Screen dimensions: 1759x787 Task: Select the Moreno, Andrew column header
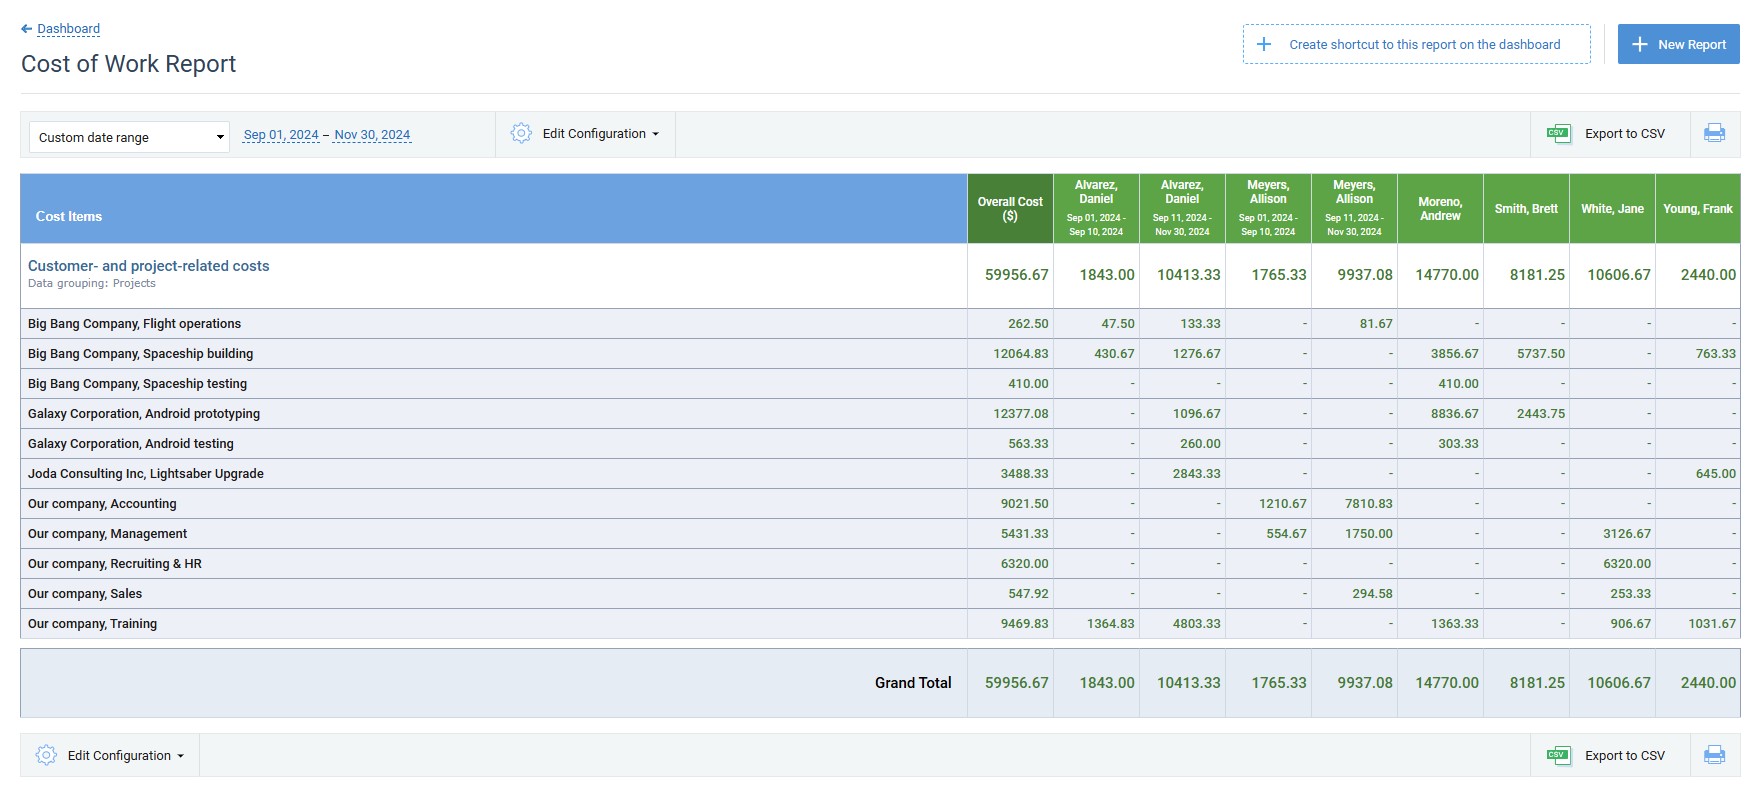[1440, 209]
